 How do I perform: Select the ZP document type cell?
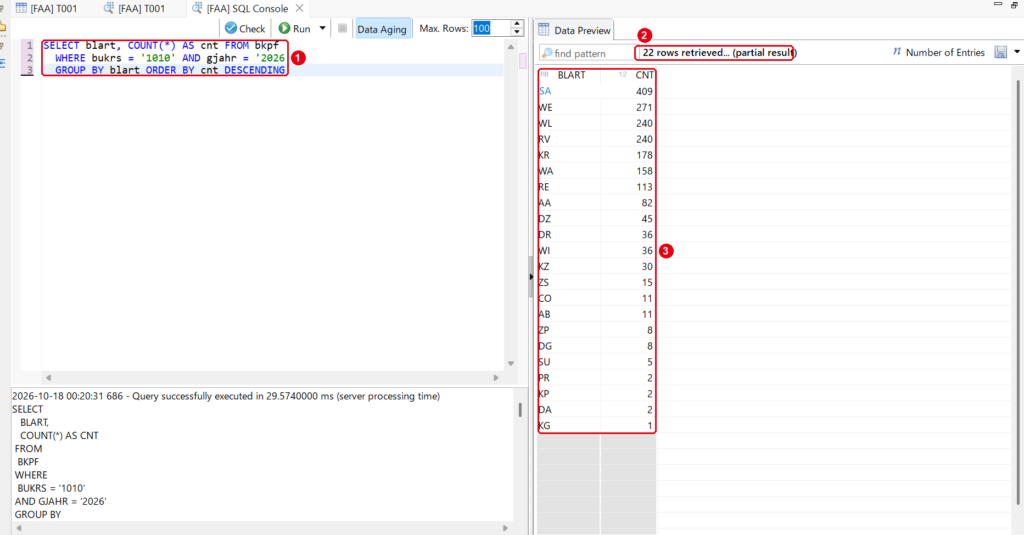point(569,330)
